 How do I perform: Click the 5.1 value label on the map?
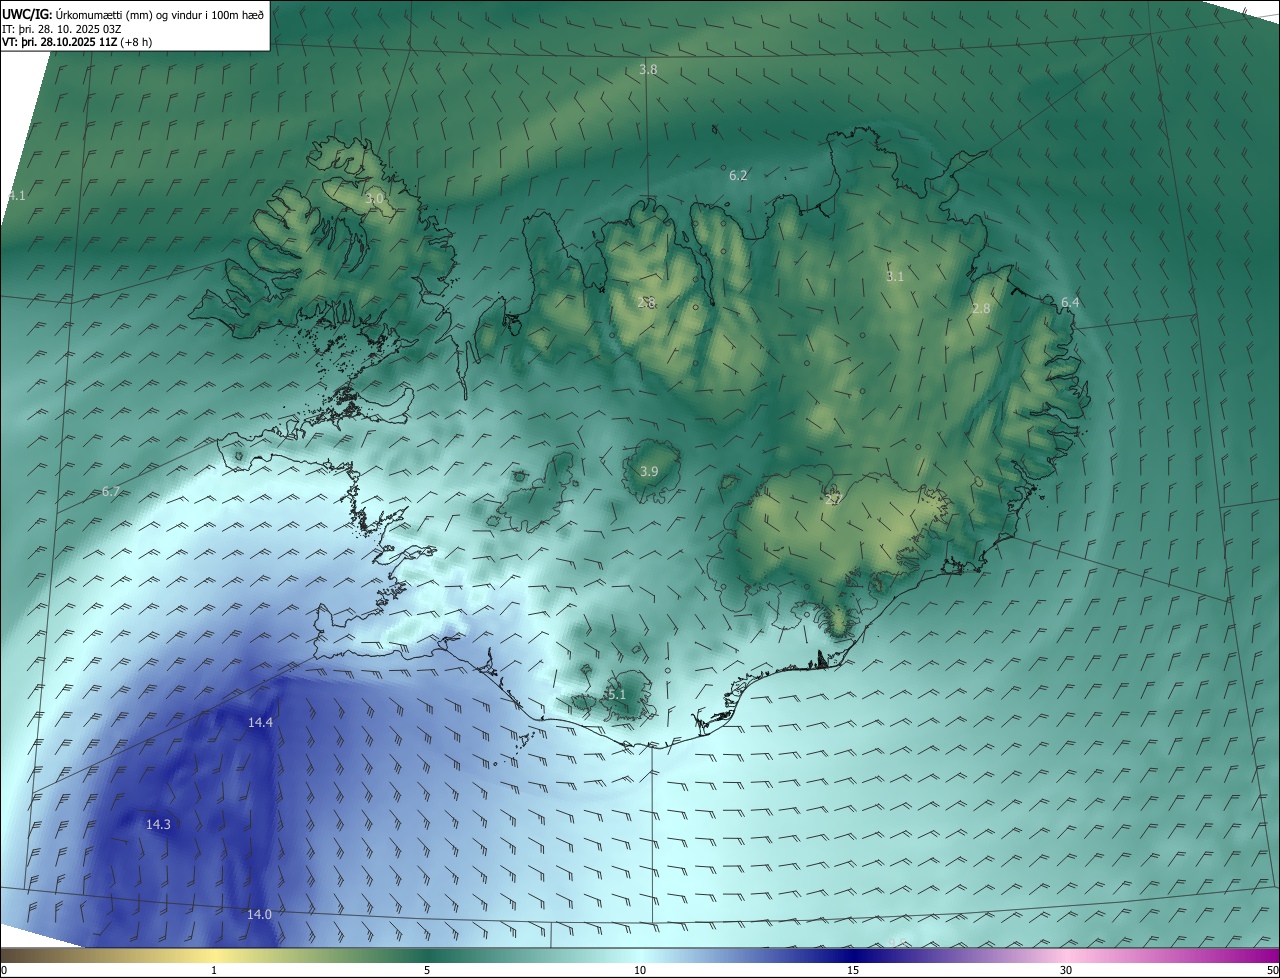click(616, 695)
